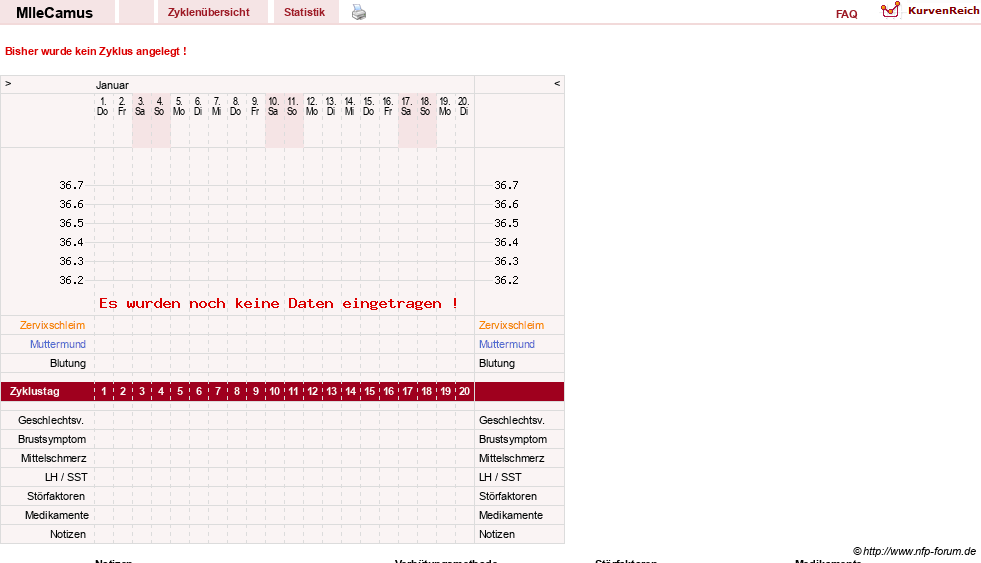This screenshot has height=563, width=981.
Task: Click the right Medikamente row label
Action: [x=511, y=515]
